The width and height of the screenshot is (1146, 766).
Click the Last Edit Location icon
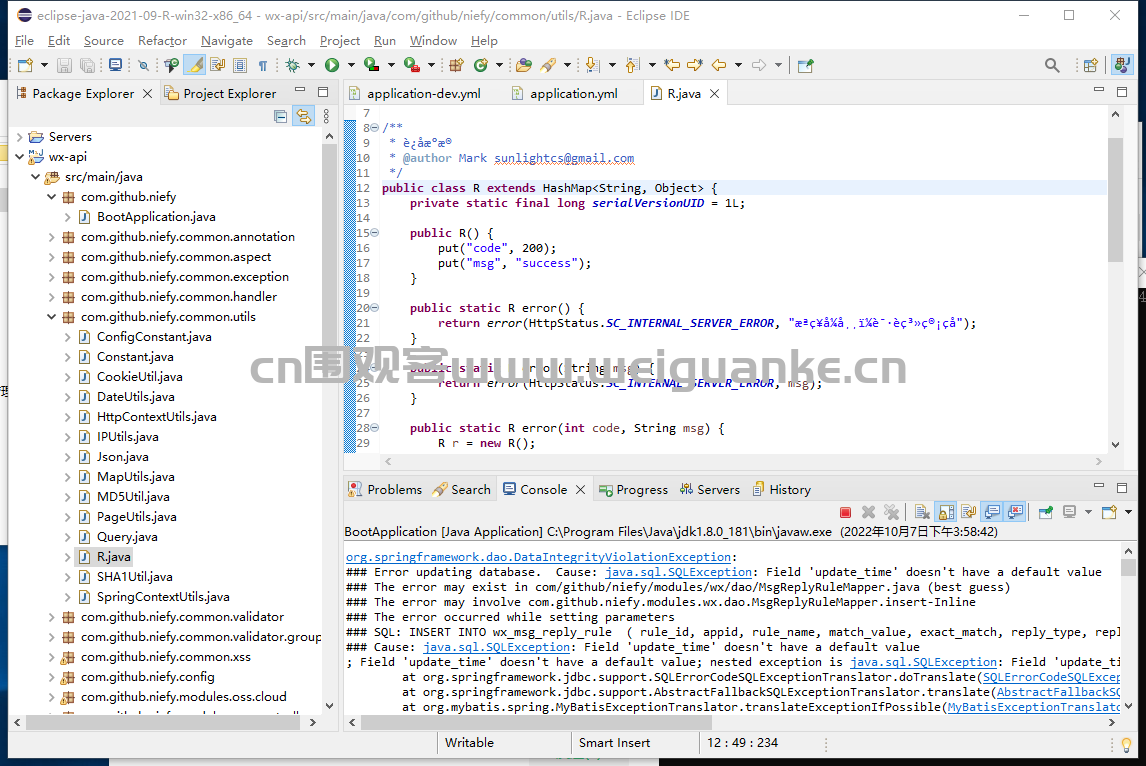[x=672, y=66]
